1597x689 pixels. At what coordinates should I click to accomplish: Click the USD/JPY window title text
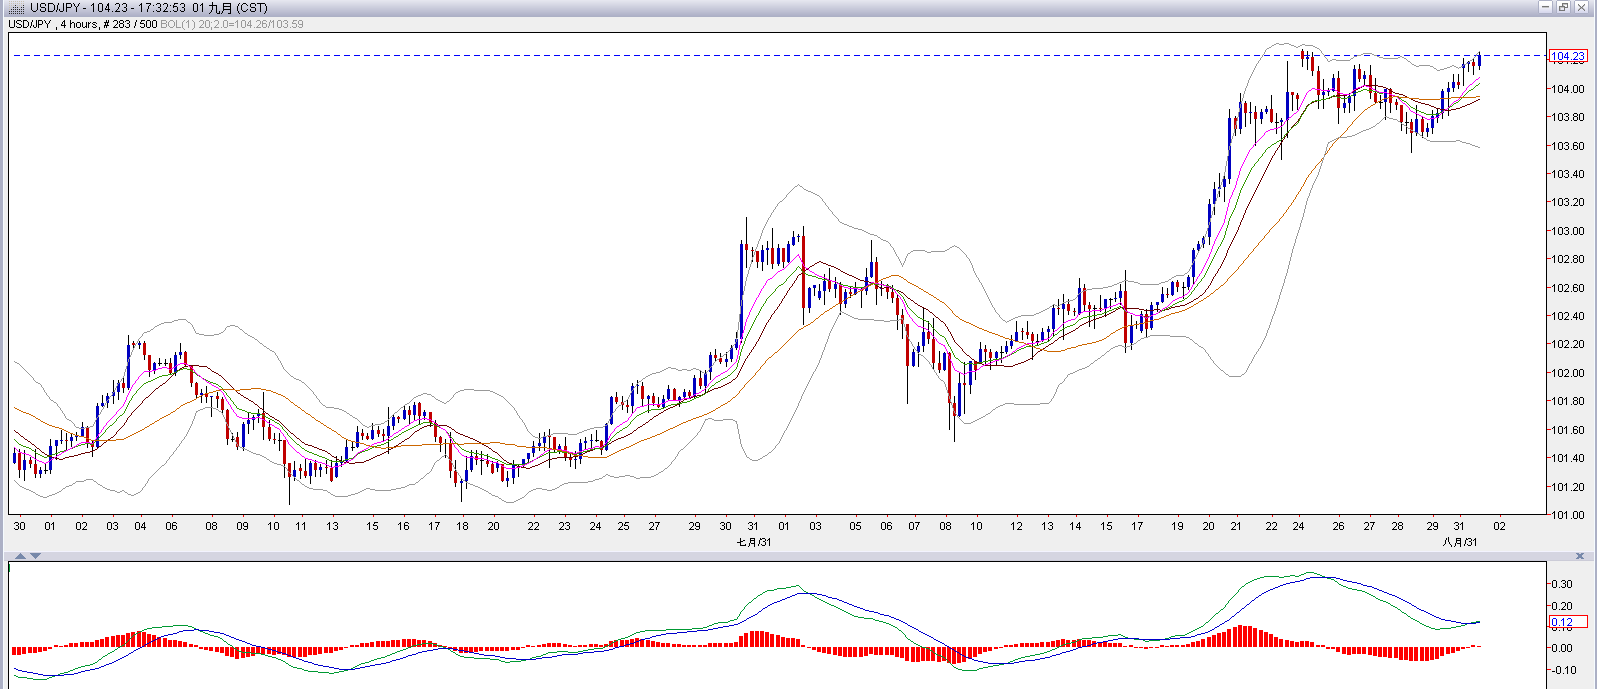click(x=149, y=7)
